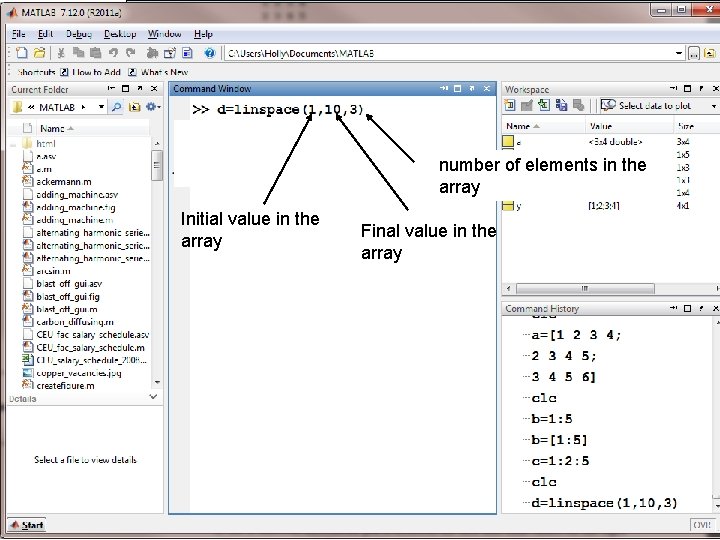The height and width of the screenshot is (540, 720).
Task: Select file carbon_diffusing.m
Action: [x=74, y=322]
